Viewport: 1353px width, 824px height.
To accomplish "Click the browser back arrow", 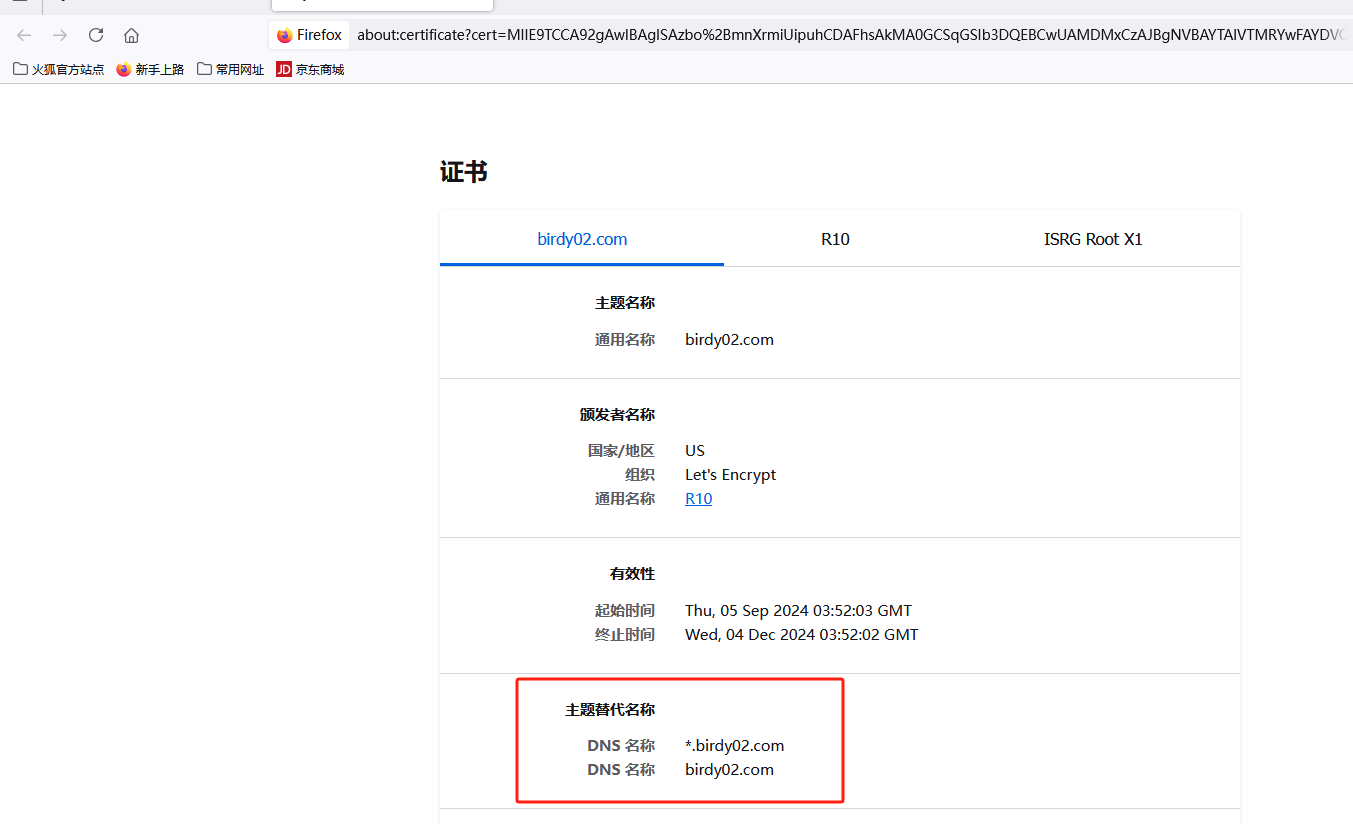I will [x=24, y=35].
